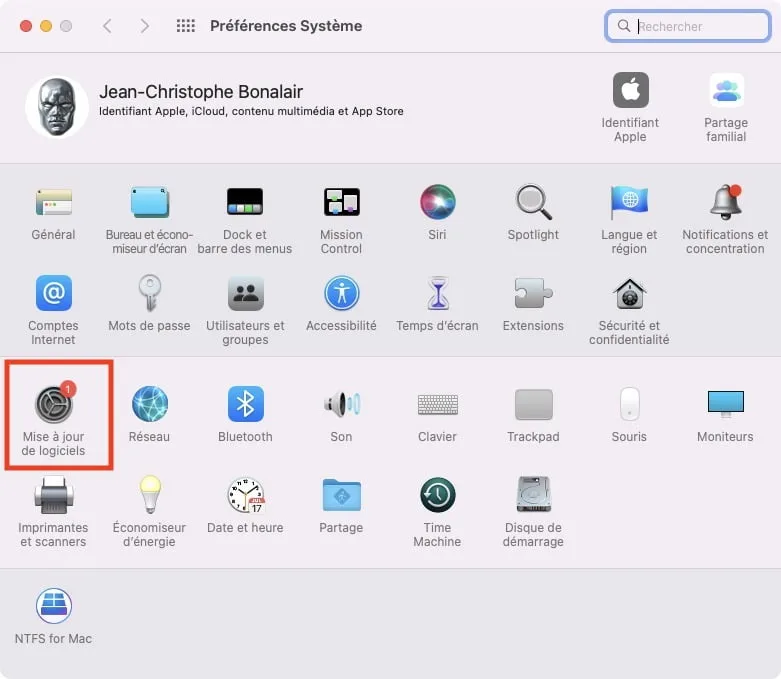
Task: Click the search magnifier icon
Action: point(624,25)
